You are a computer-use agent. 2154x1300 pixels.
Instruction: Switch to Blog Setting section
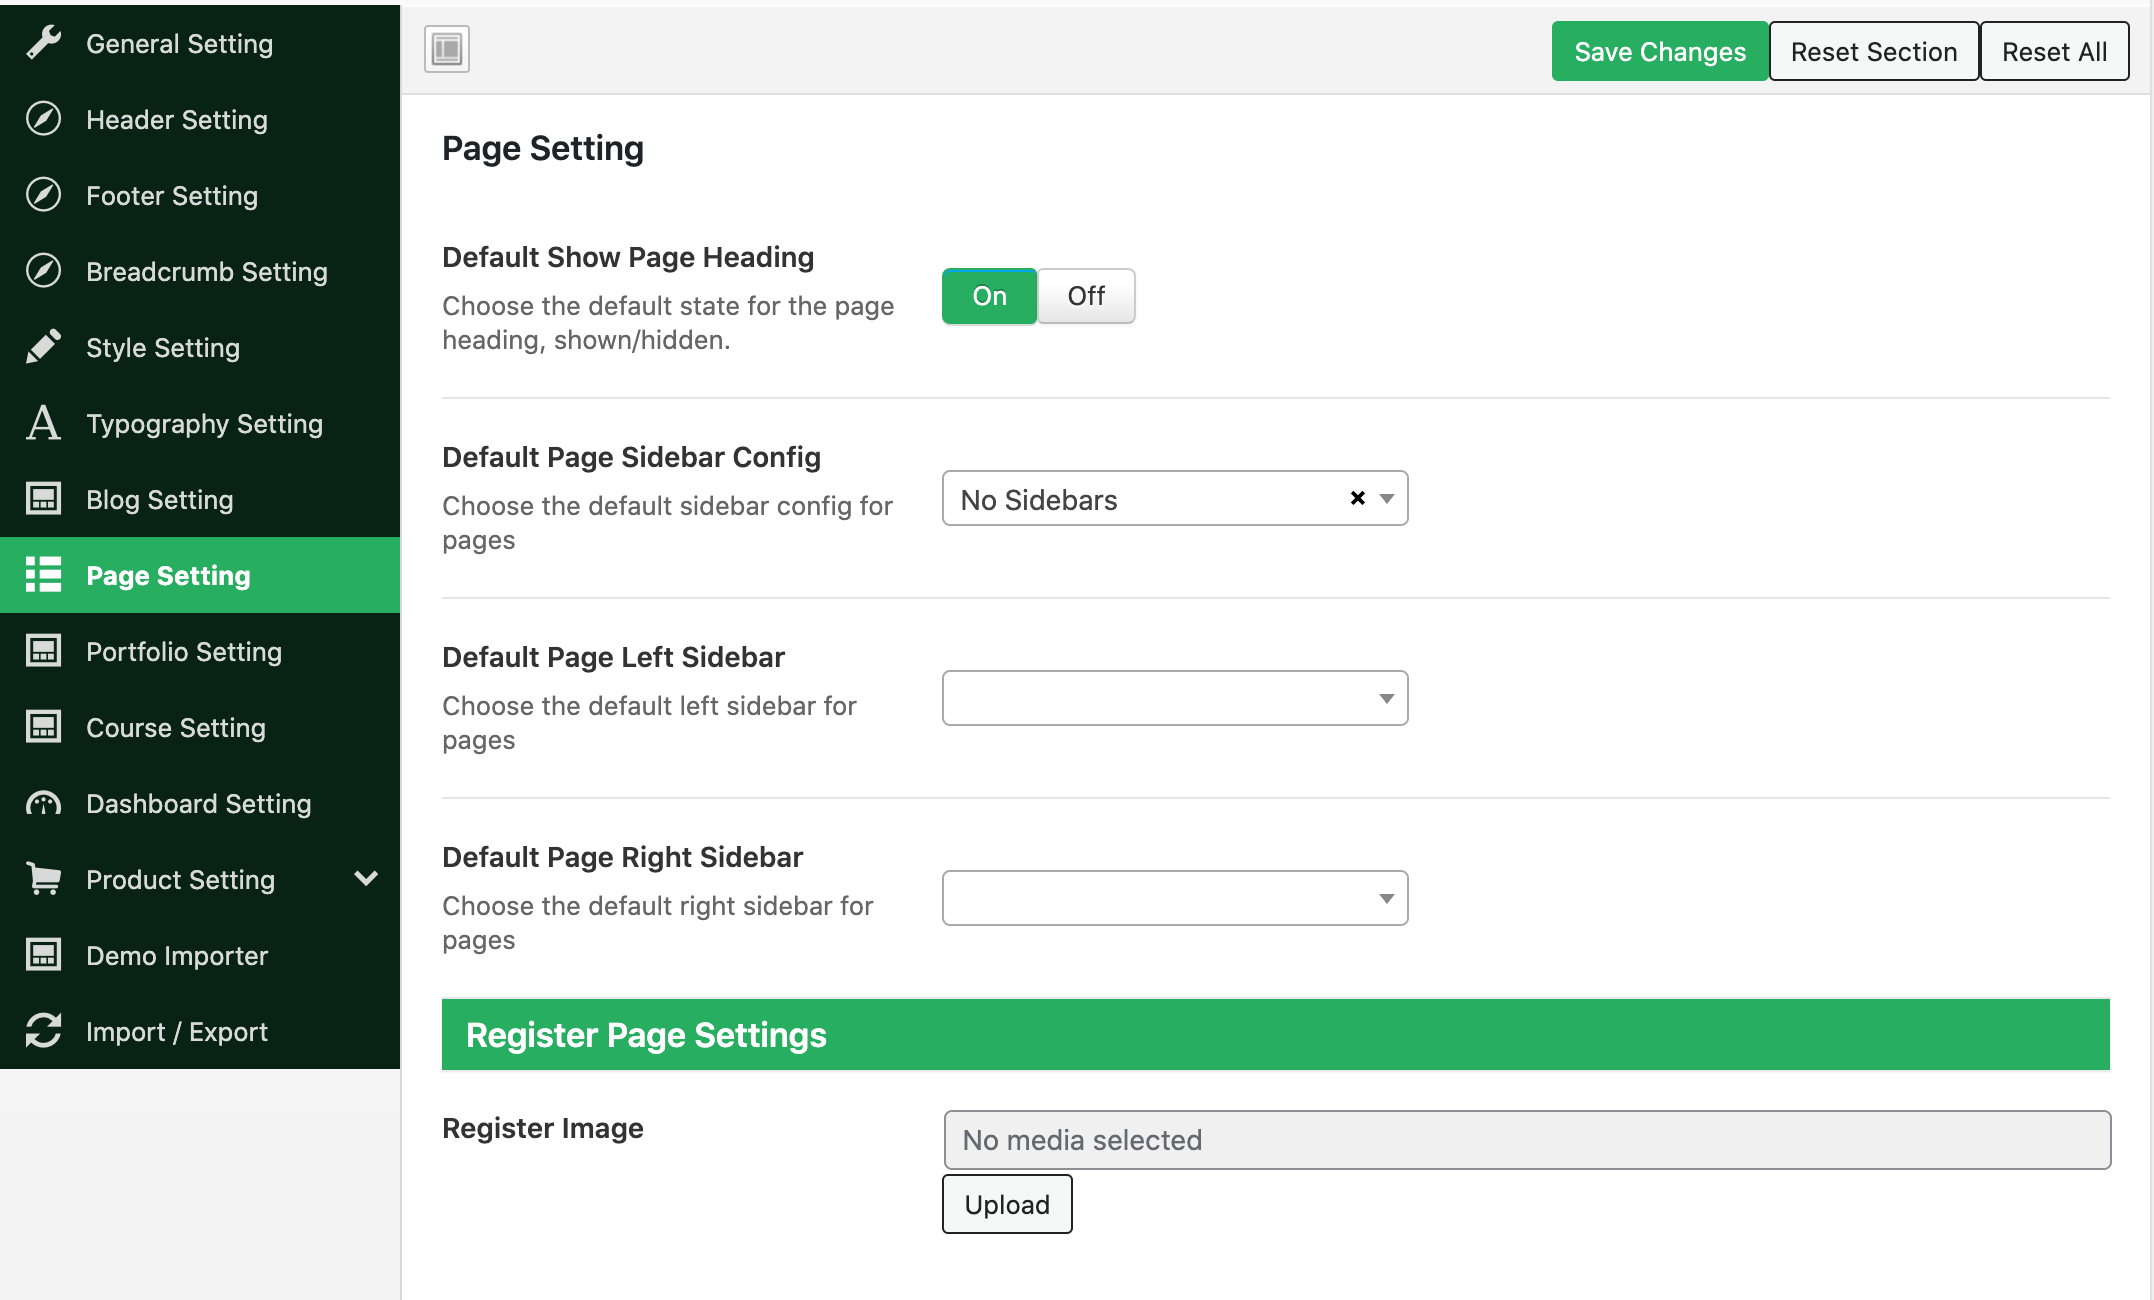click(x=200, y=499)
